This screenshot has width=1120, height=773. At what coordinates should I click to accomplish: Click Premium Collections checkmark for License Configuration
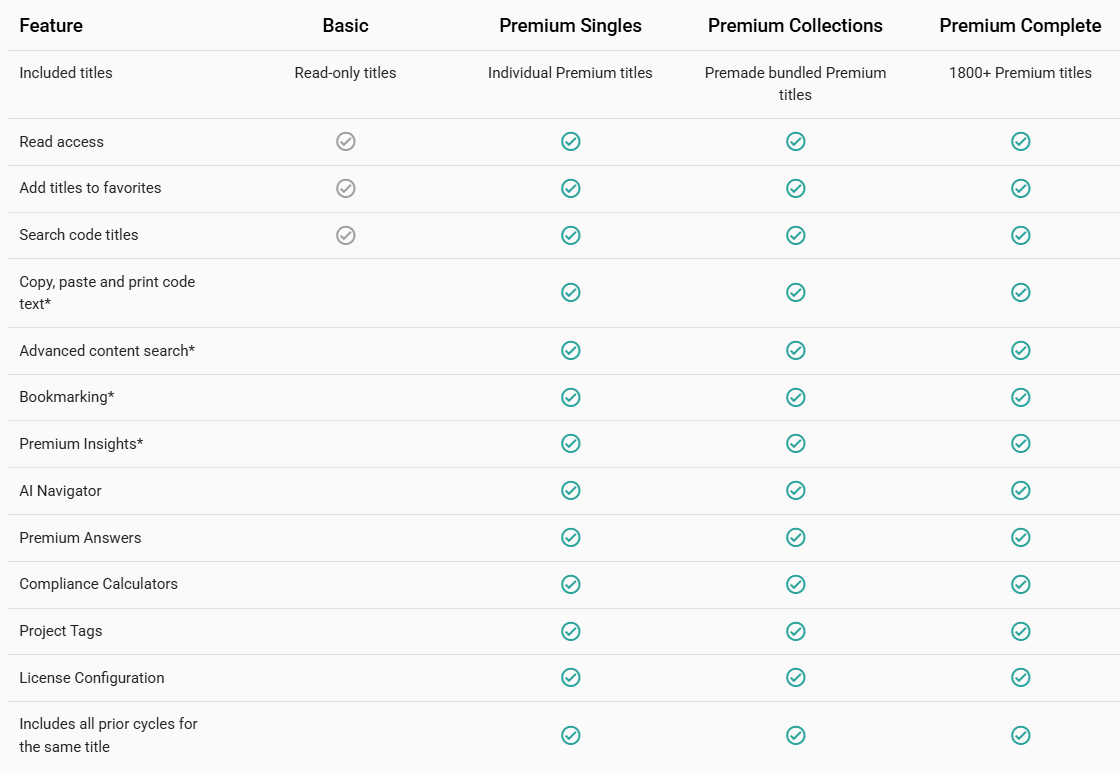click(x=796, y=677)
